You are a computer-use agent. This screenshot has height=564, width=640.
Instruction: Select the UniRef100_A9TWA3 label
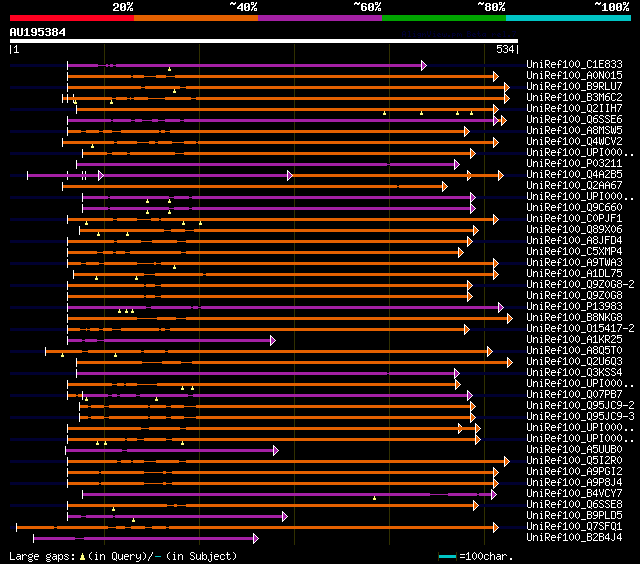574,262
